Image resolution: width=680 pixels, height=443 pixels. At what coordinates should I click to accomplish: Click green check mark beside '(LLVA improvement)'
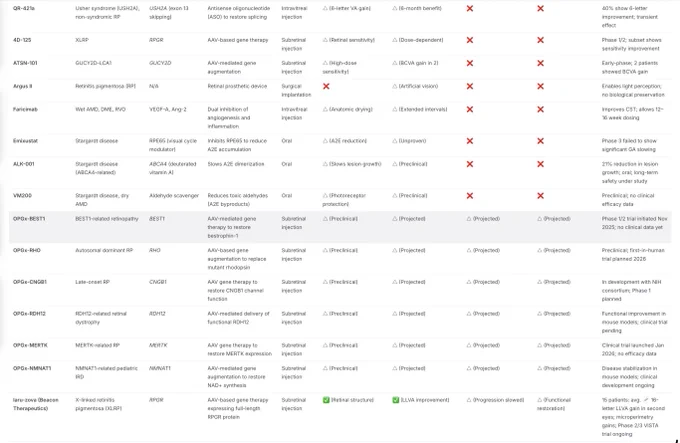coord(396,400)
